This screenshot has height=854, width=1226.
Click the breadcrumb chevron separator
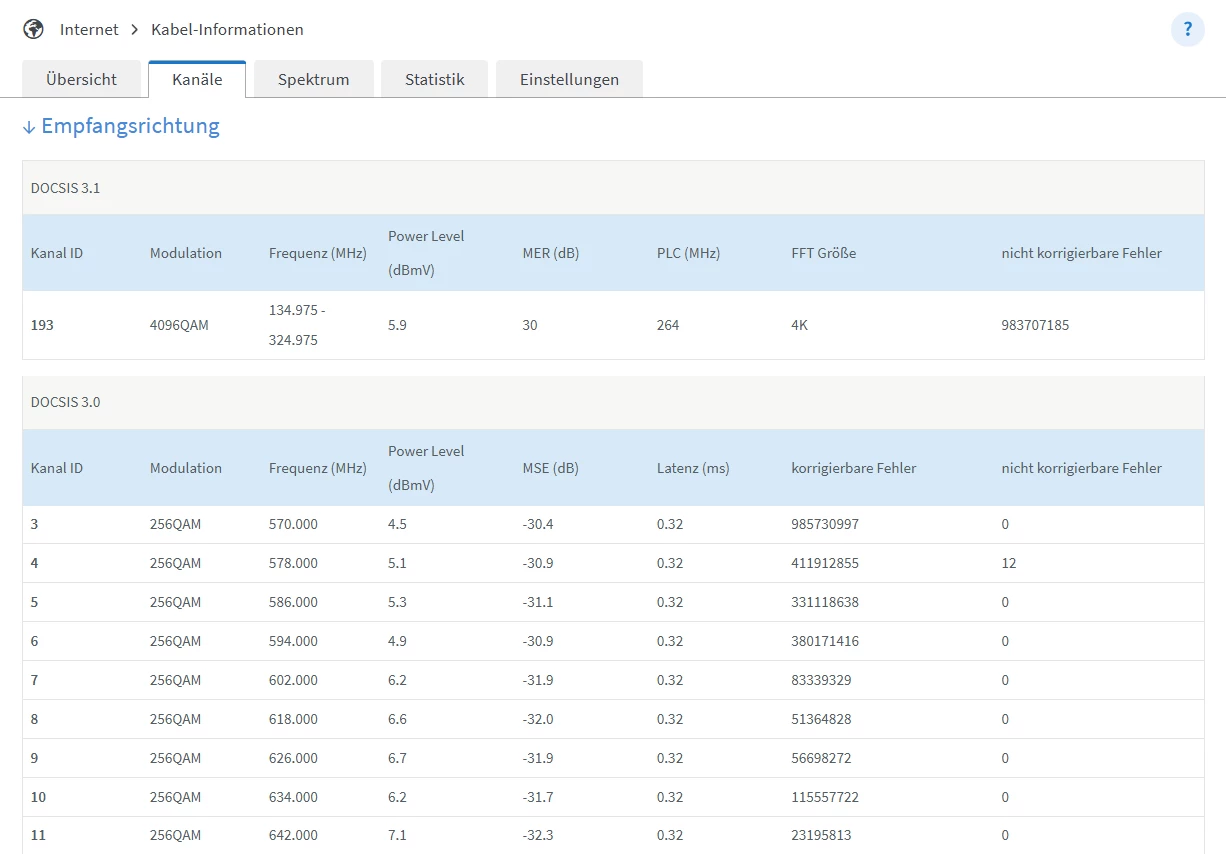click(135, 29)
